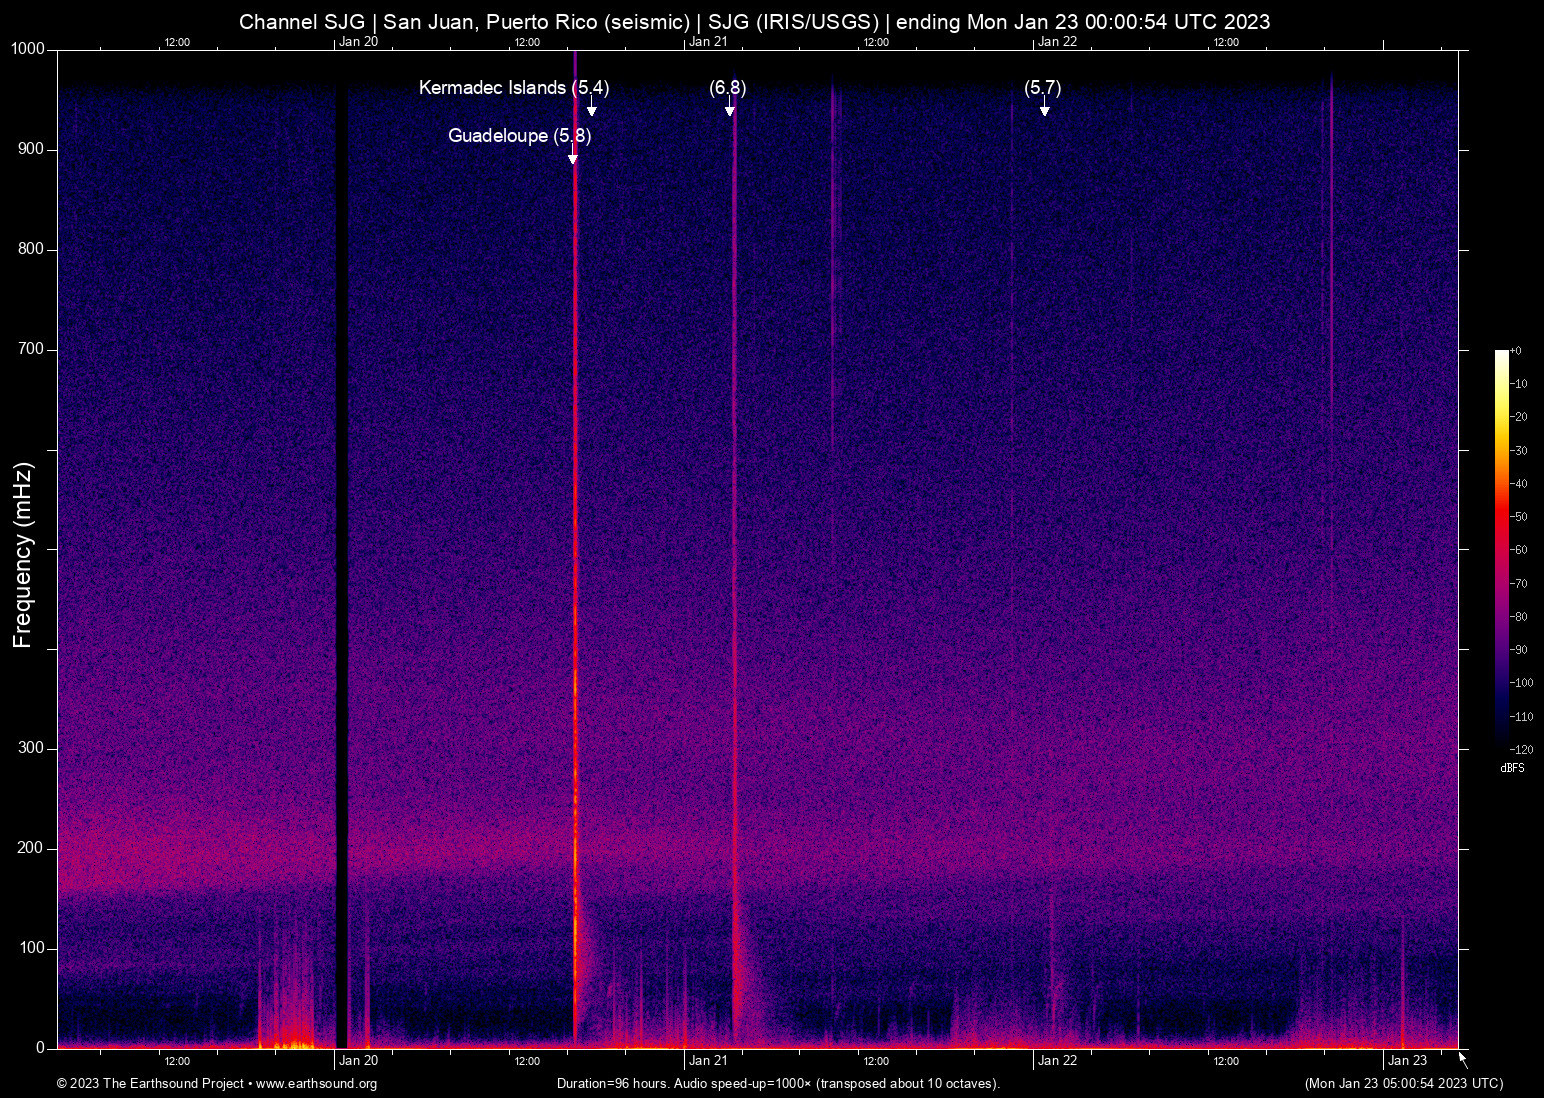The width and height of the screenshot is (1544, 1098).
Task: Click the Frequency (mHz) axis title
Action: [x=23, y=555]
